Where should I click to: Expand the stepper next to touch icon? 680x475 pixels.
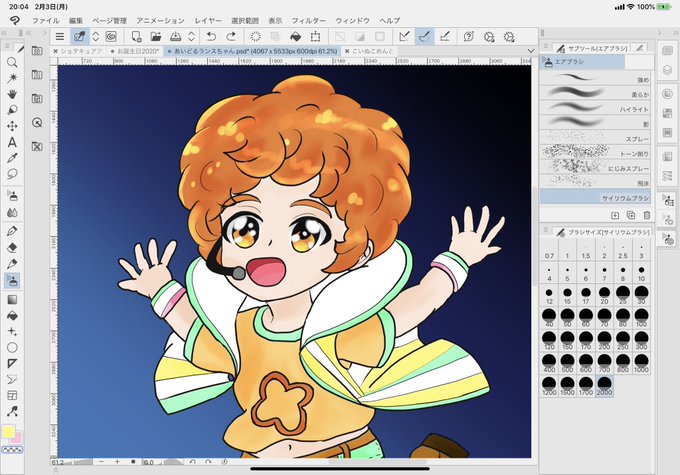95,37
